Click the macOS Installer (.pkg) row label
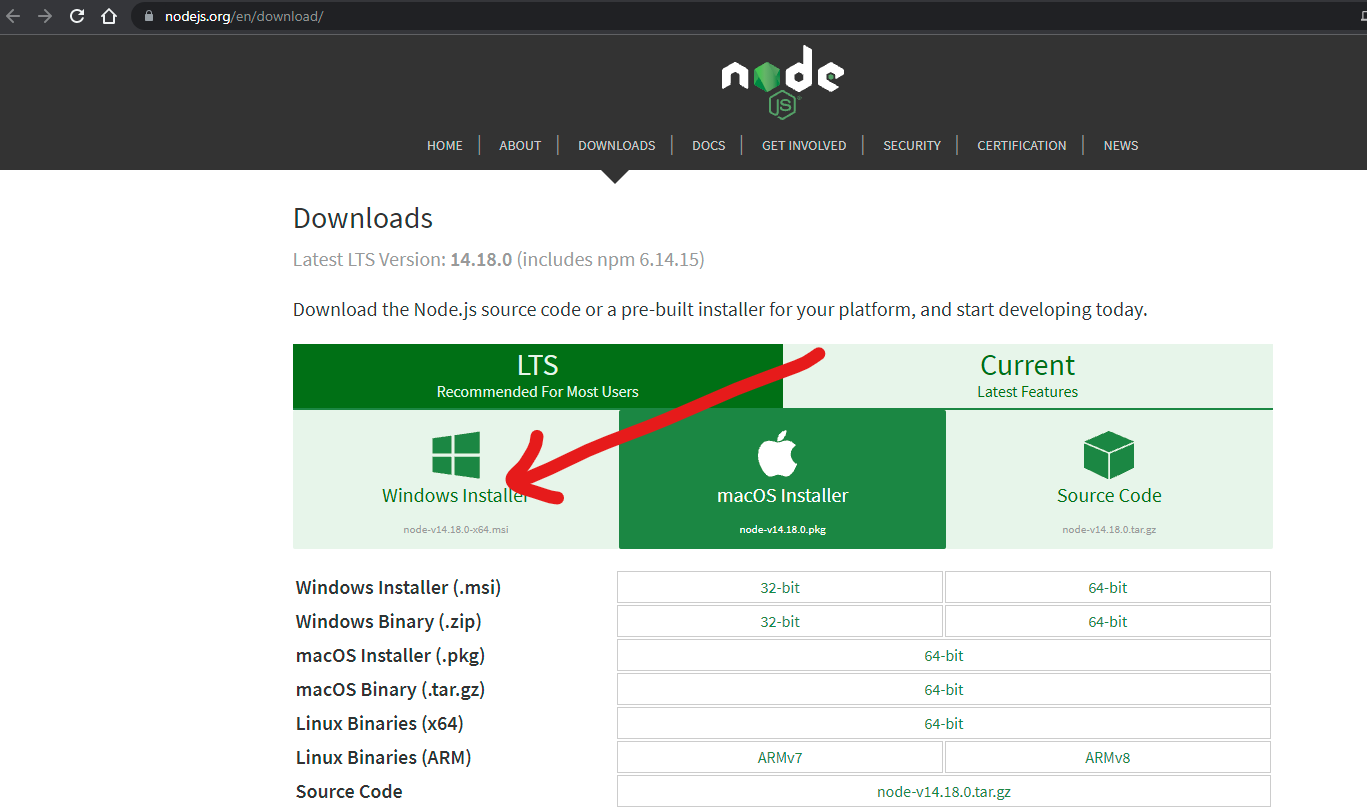The width and height of the screenshot is (1367, 807). (x=391, y=656)
